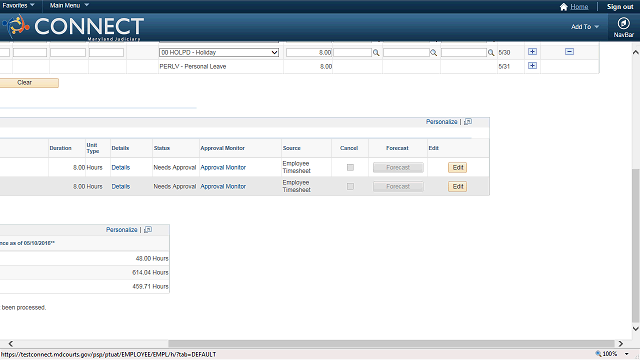This screenshot has height=360, width=640.
Task: Tick the Cancel checkbox in the second absence row
Action: pyautogui.click(x=350, y=187)
